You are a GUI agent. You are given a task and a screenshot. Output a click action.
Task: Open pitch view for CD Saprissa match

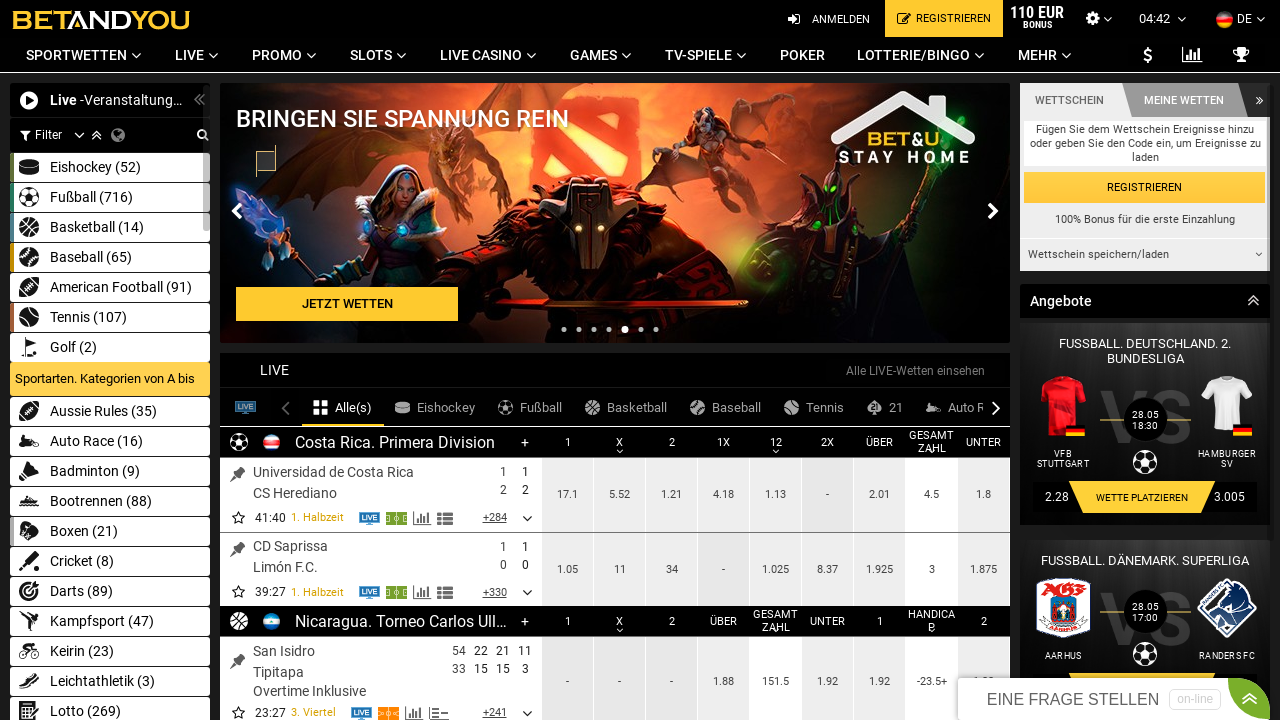pyautogui.click(x=396, y=592)
